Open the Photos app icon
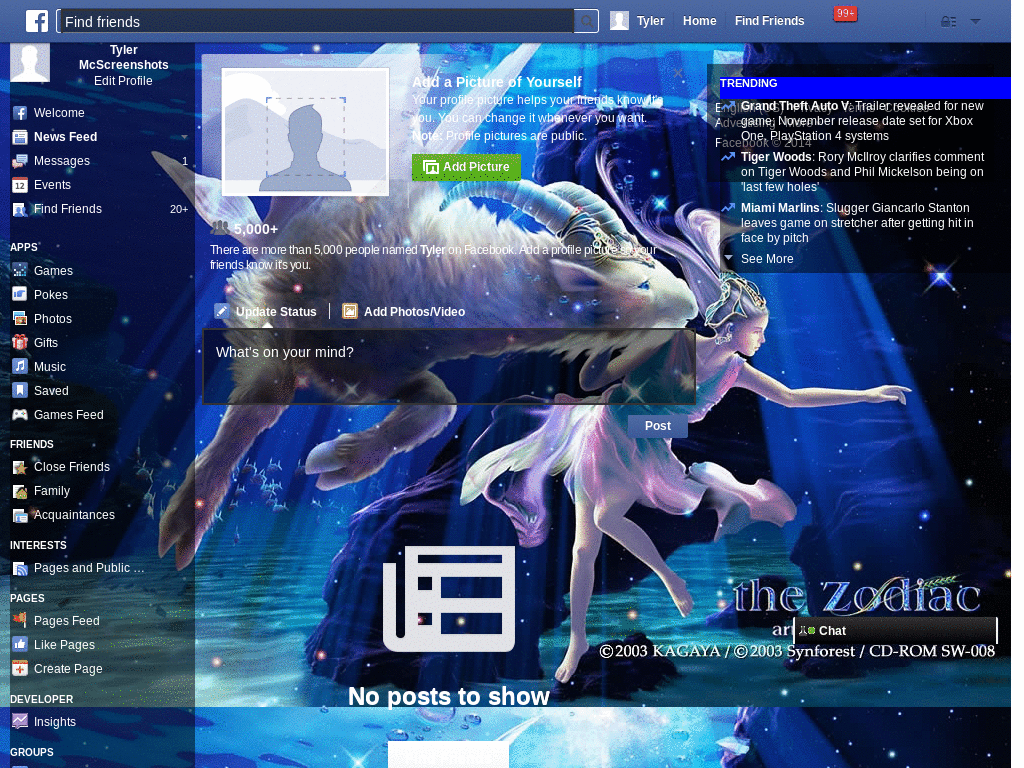1024x768 pixels. [20, 319]
